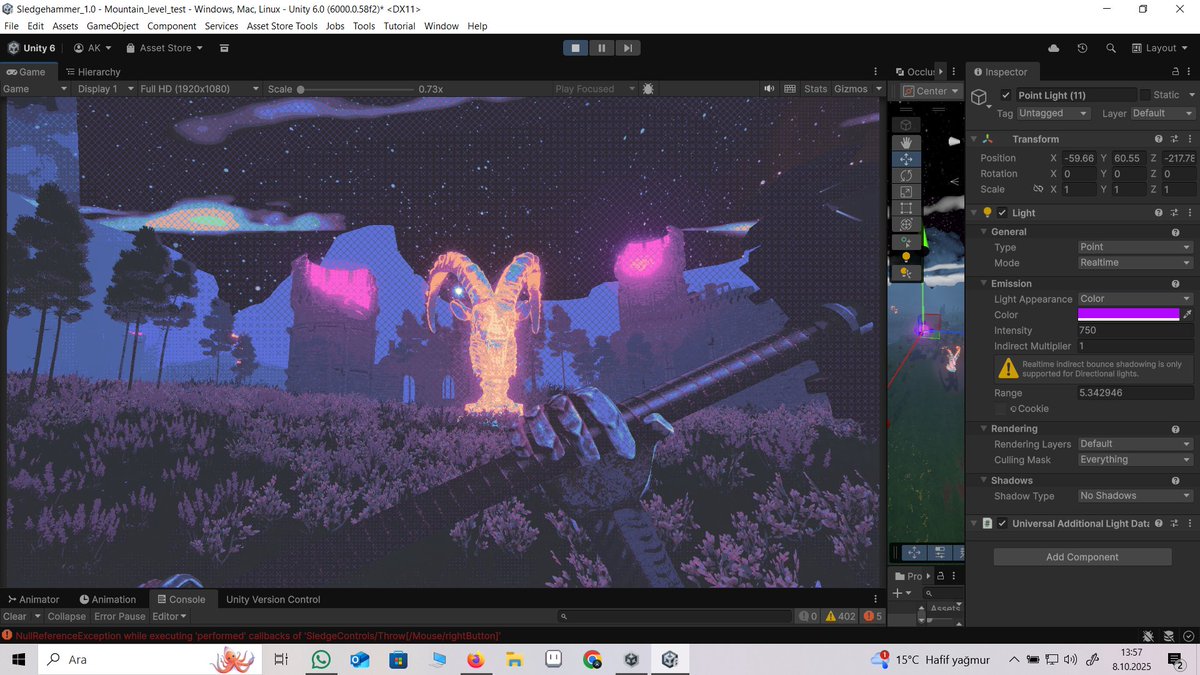The image size is (1200, 675).
Task: Open WhatsApp from the taskbar
Action: (x=321, y=660)
